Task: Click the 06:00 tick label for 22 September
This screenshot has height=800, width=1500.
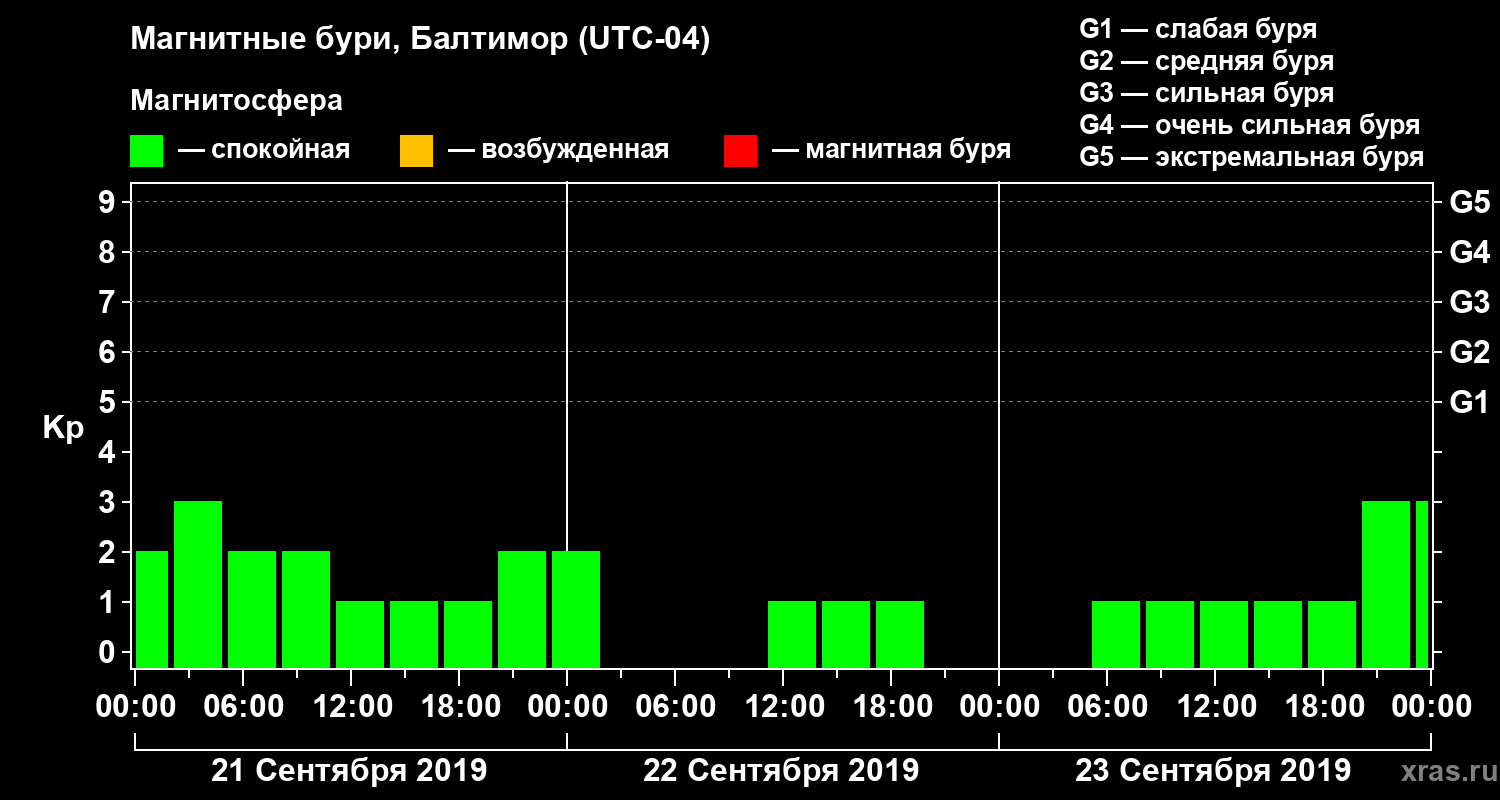Action: 675,707
